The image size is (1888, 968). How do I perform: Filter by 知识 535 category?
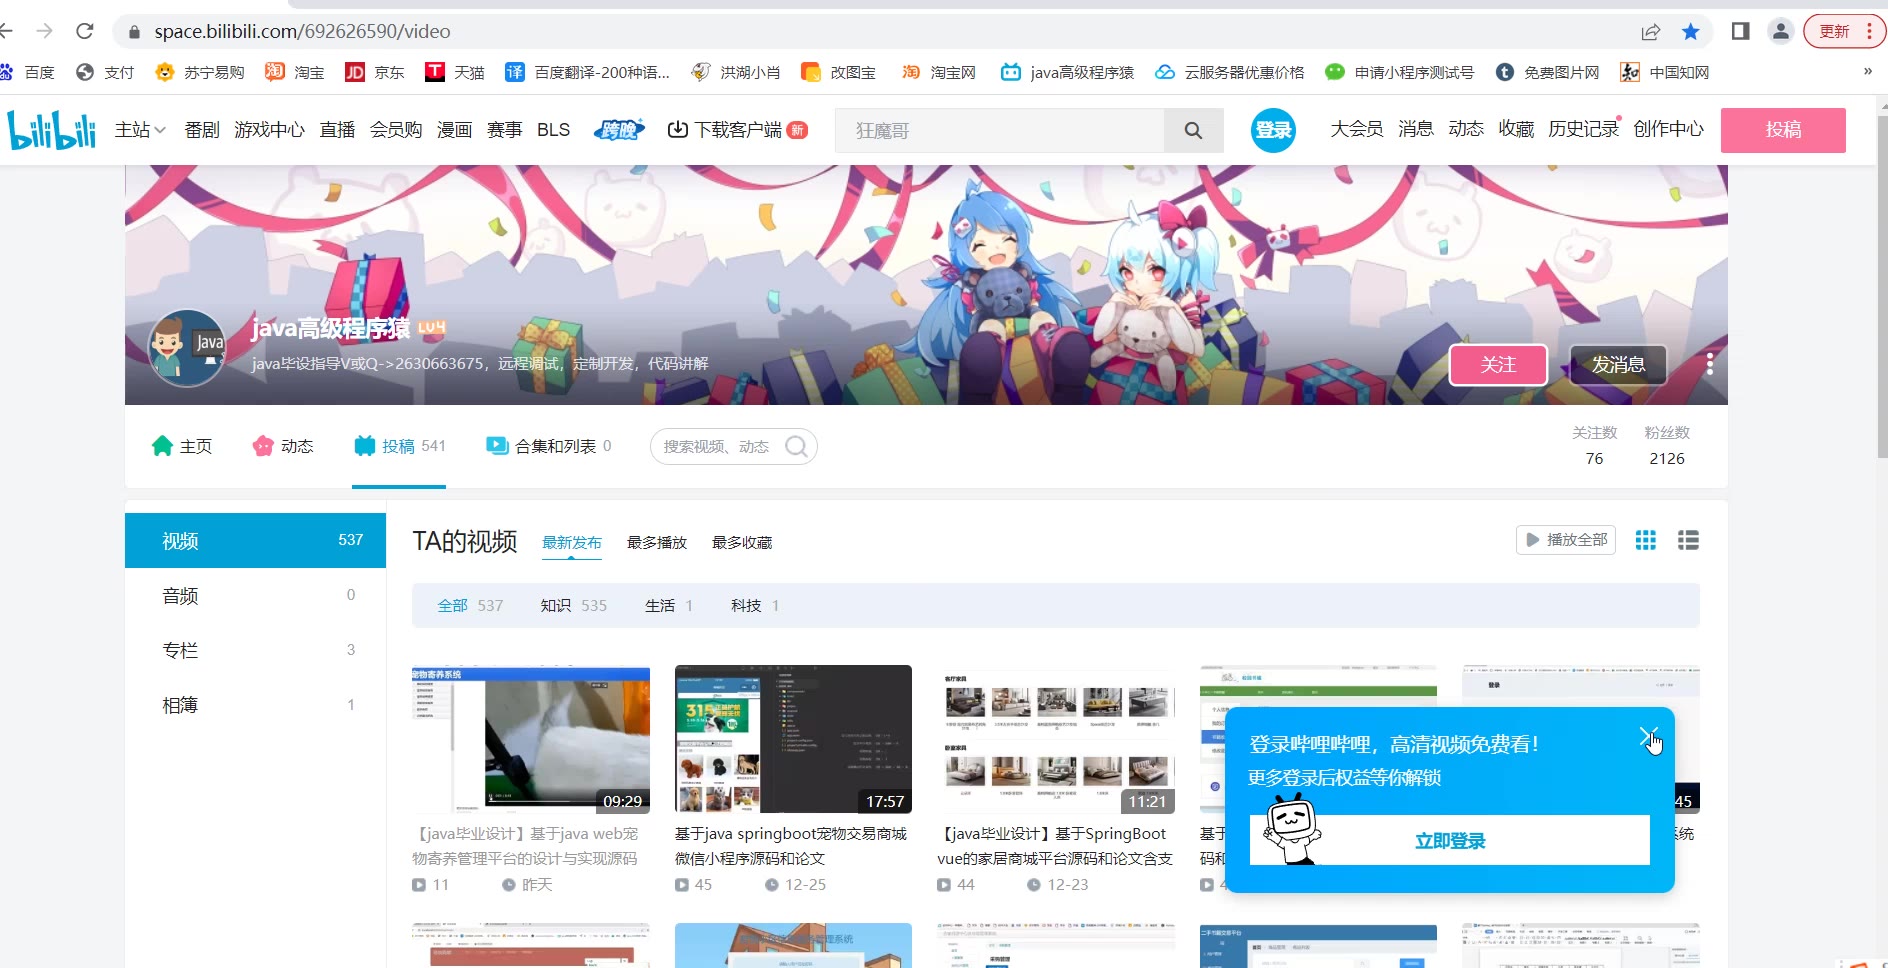pos(574,606)
